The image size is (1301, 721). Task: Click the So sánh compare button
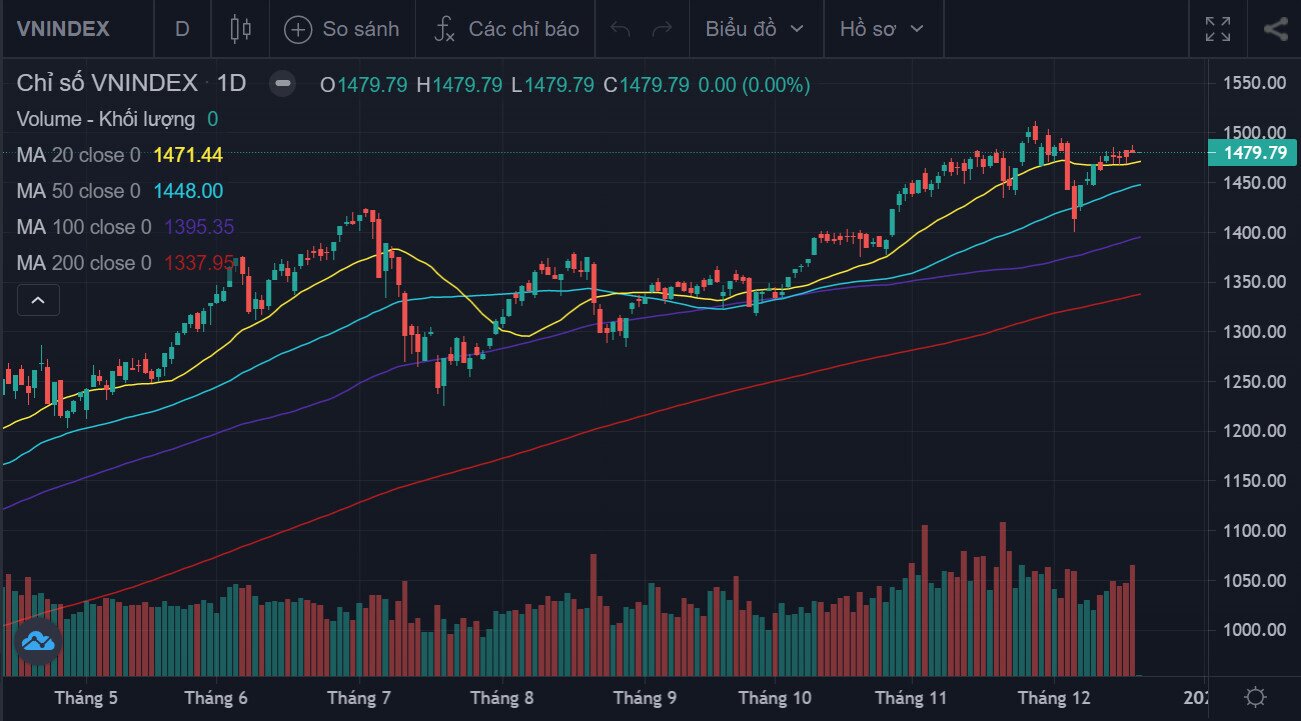coord(342,29)
